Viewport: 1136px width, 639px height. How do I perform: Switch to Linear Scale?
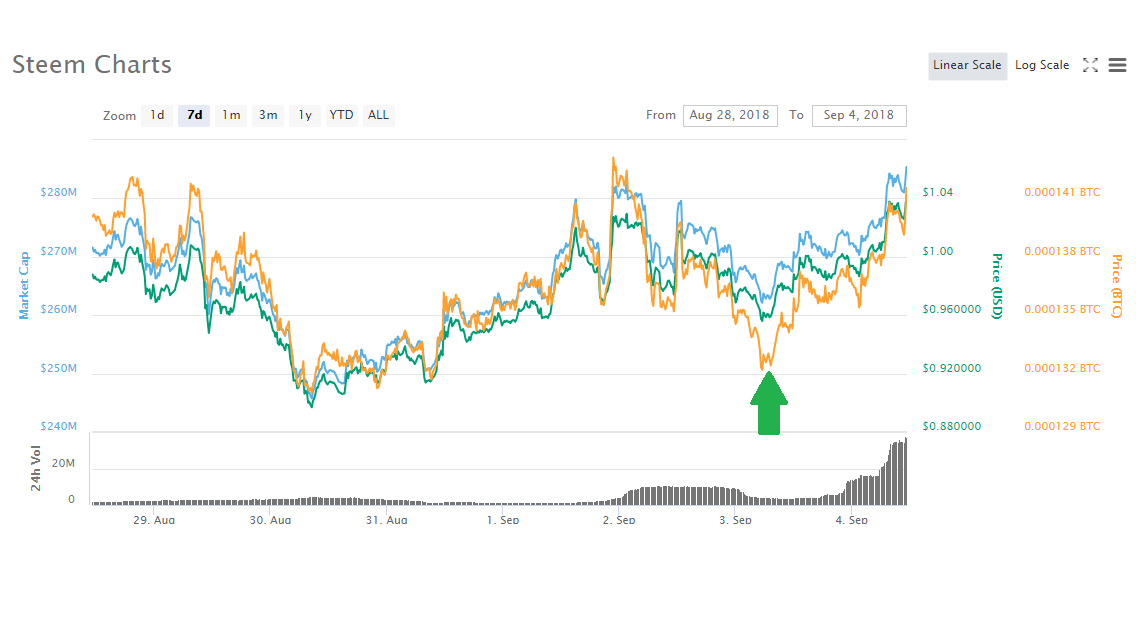[x=967, y=66]
